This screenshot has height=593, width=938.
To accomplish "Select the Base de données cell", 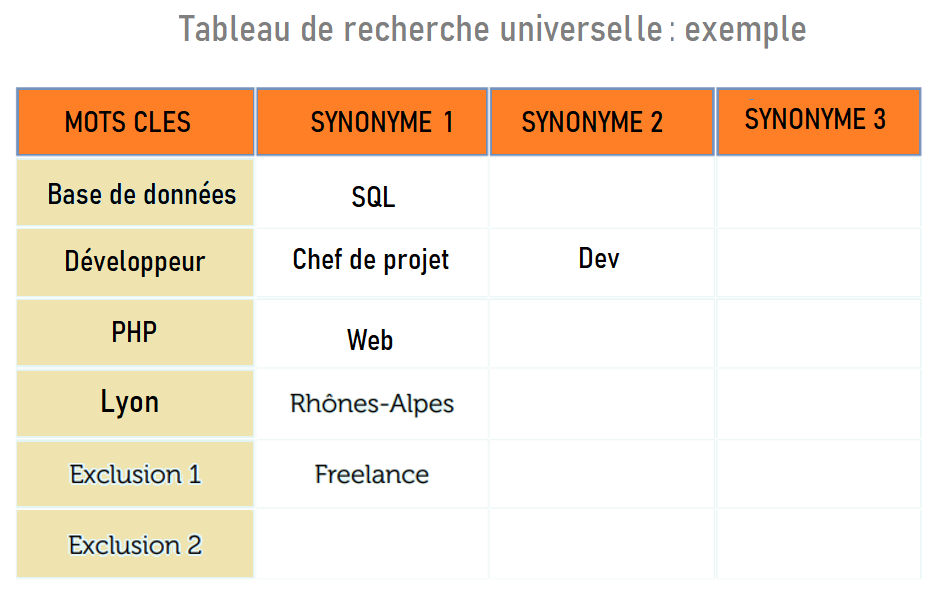I will click(136, 193).
